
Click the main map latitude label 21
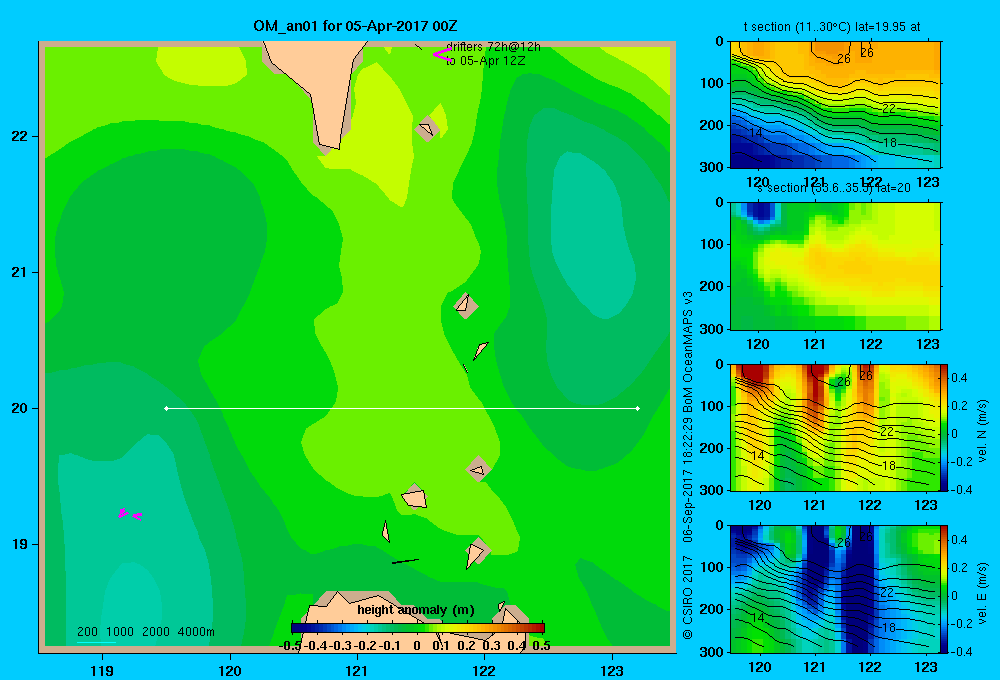(20, 272)
